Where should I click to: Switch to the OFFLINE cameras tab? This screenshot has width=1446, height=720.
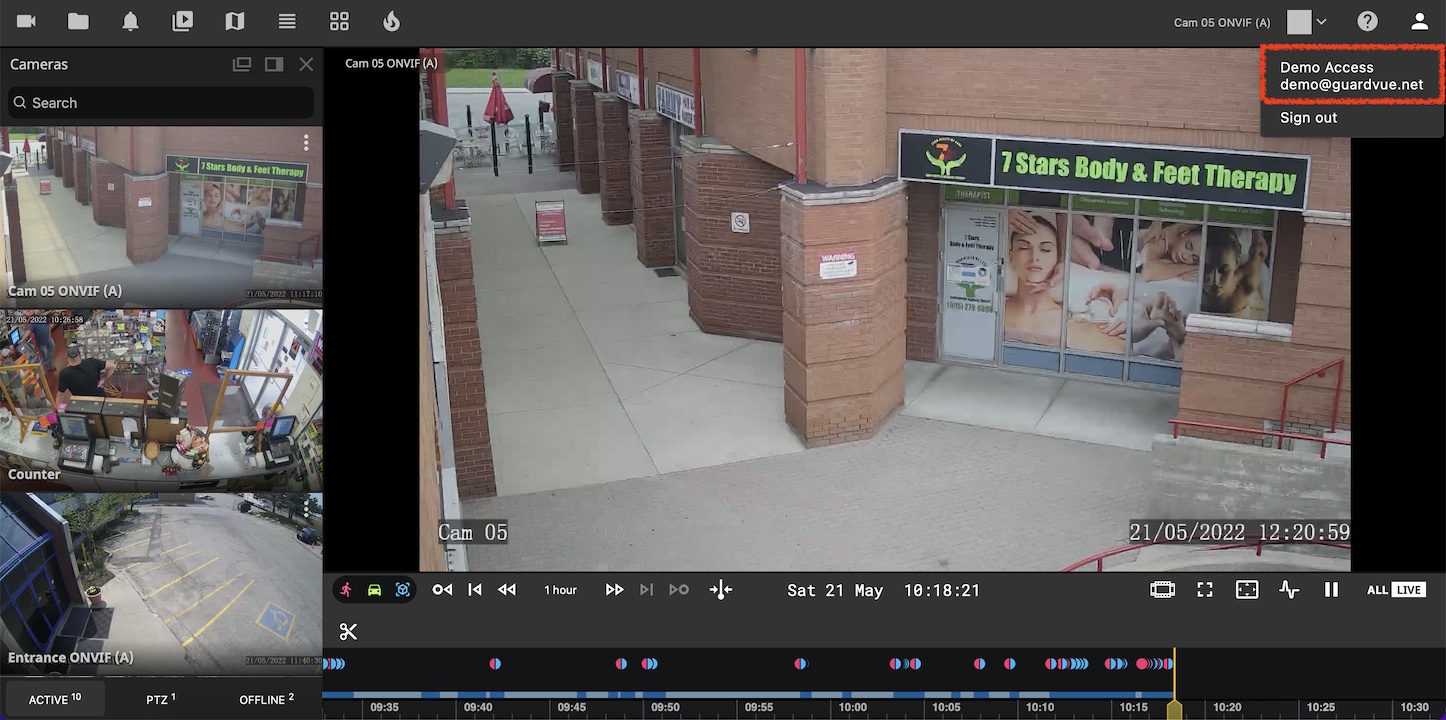click(x=266, y=699)
